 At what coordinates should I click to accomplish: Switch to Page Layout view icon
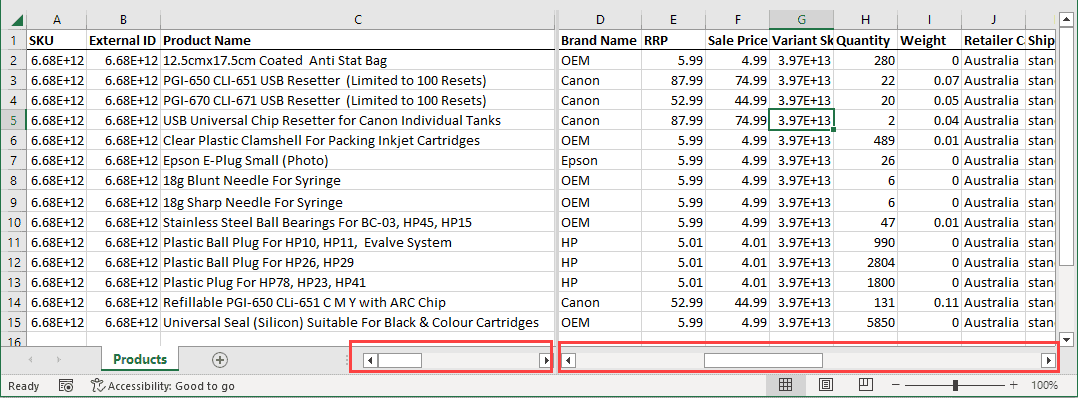click(x=827, y=386)
